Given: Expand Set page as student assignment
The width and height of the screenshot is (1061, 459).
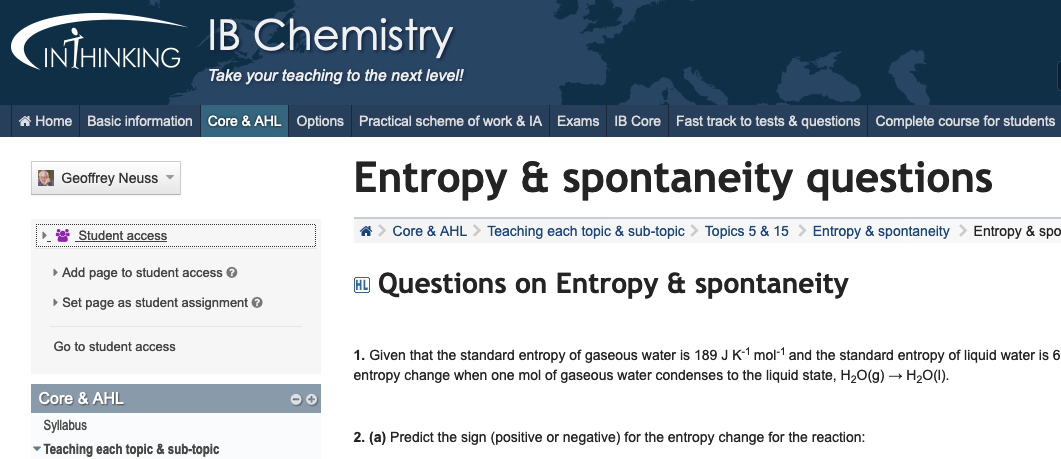Looking at the screenshot, I should [54, 303].
